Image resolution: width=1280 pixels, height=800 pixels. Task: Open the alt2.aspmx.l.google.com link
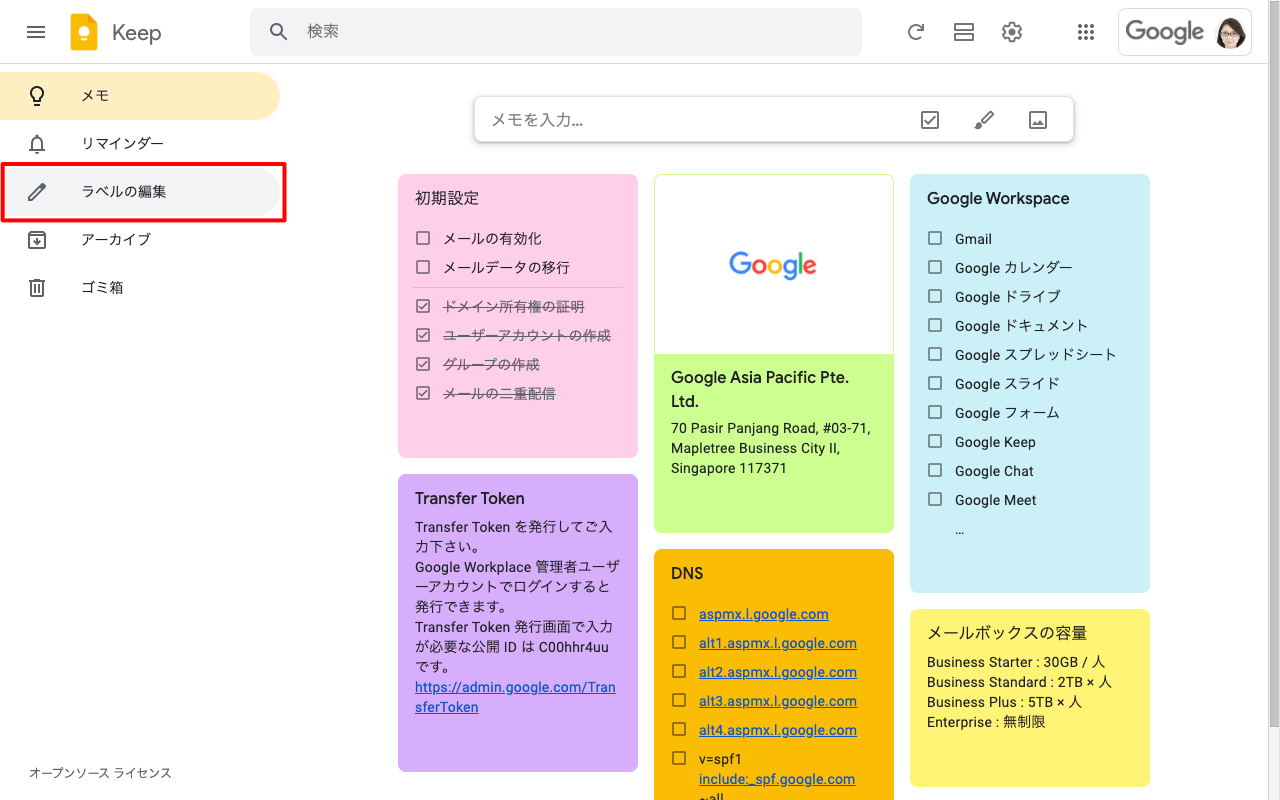point(778,672)
